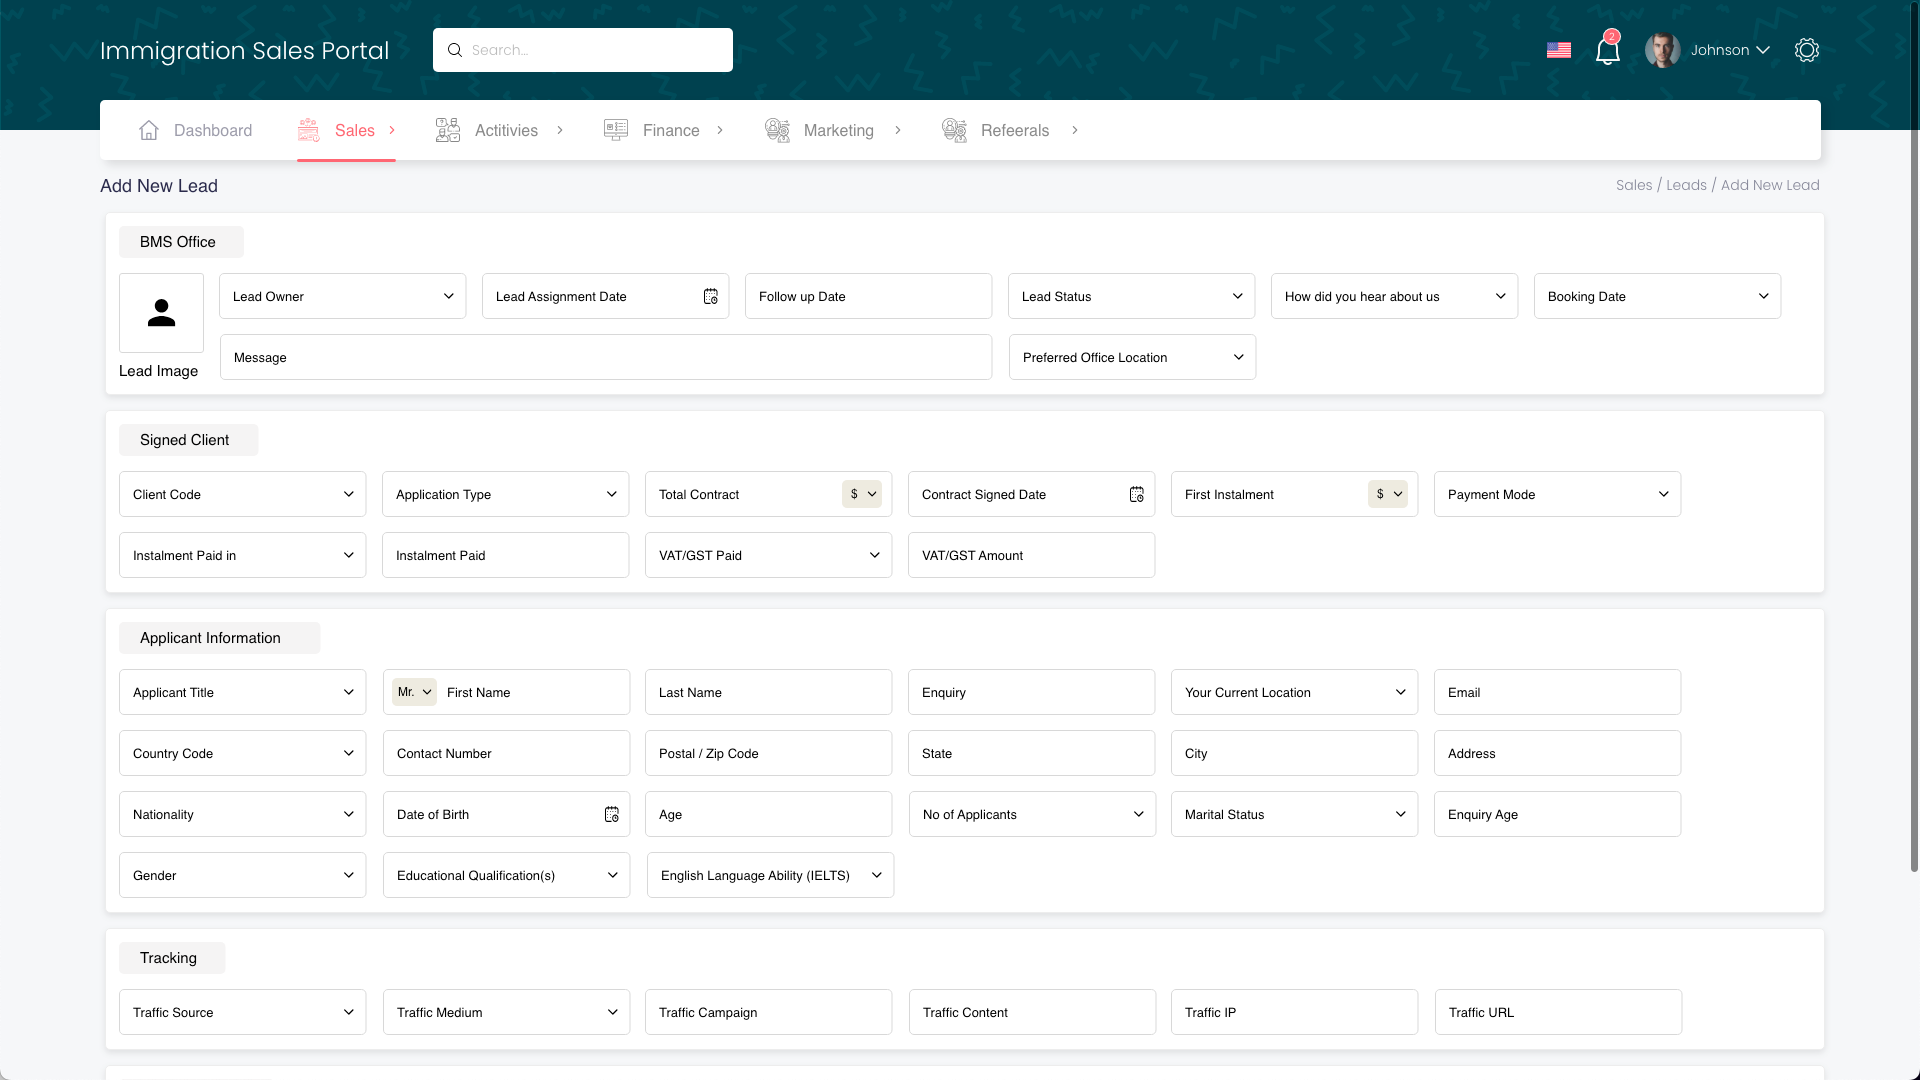Open the Finance menu tab
The height and width of the screenshot is (1080, 1920).
pyautogui.click(x=670, y=130)
